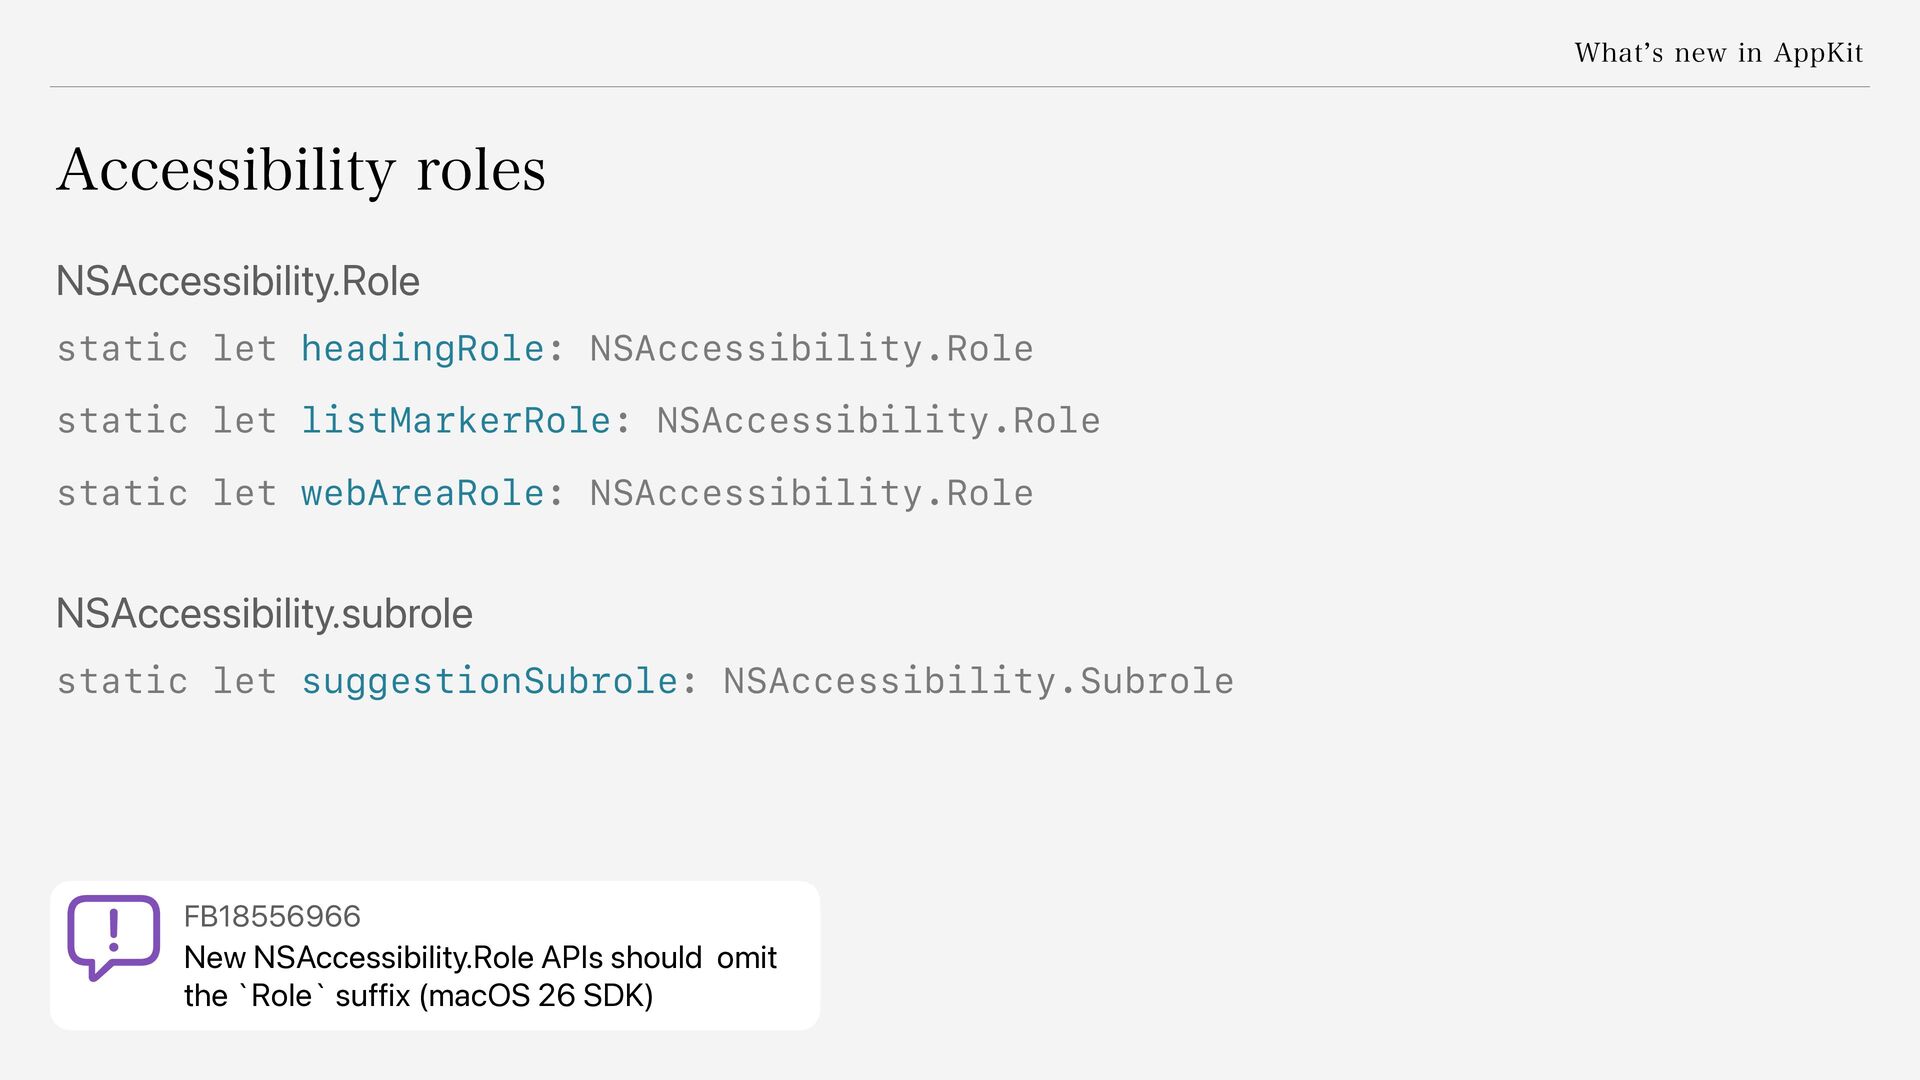Click the headingRole identifier
Viewport: 1920px width, 1080px height.
pyautogui.click(x=422, y=349)
